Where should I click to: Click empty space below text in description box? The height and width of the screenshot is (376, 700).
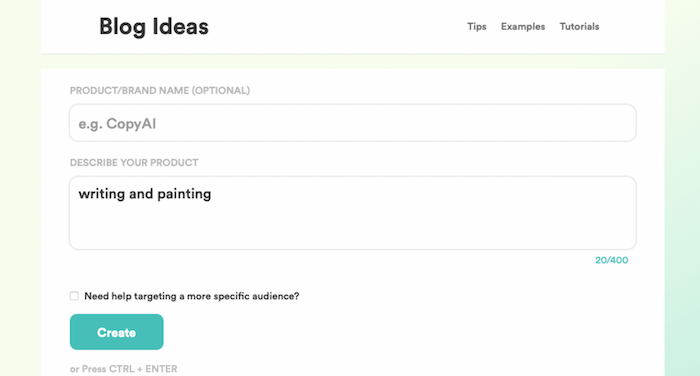pyautogui.click(x=353, y=228)
